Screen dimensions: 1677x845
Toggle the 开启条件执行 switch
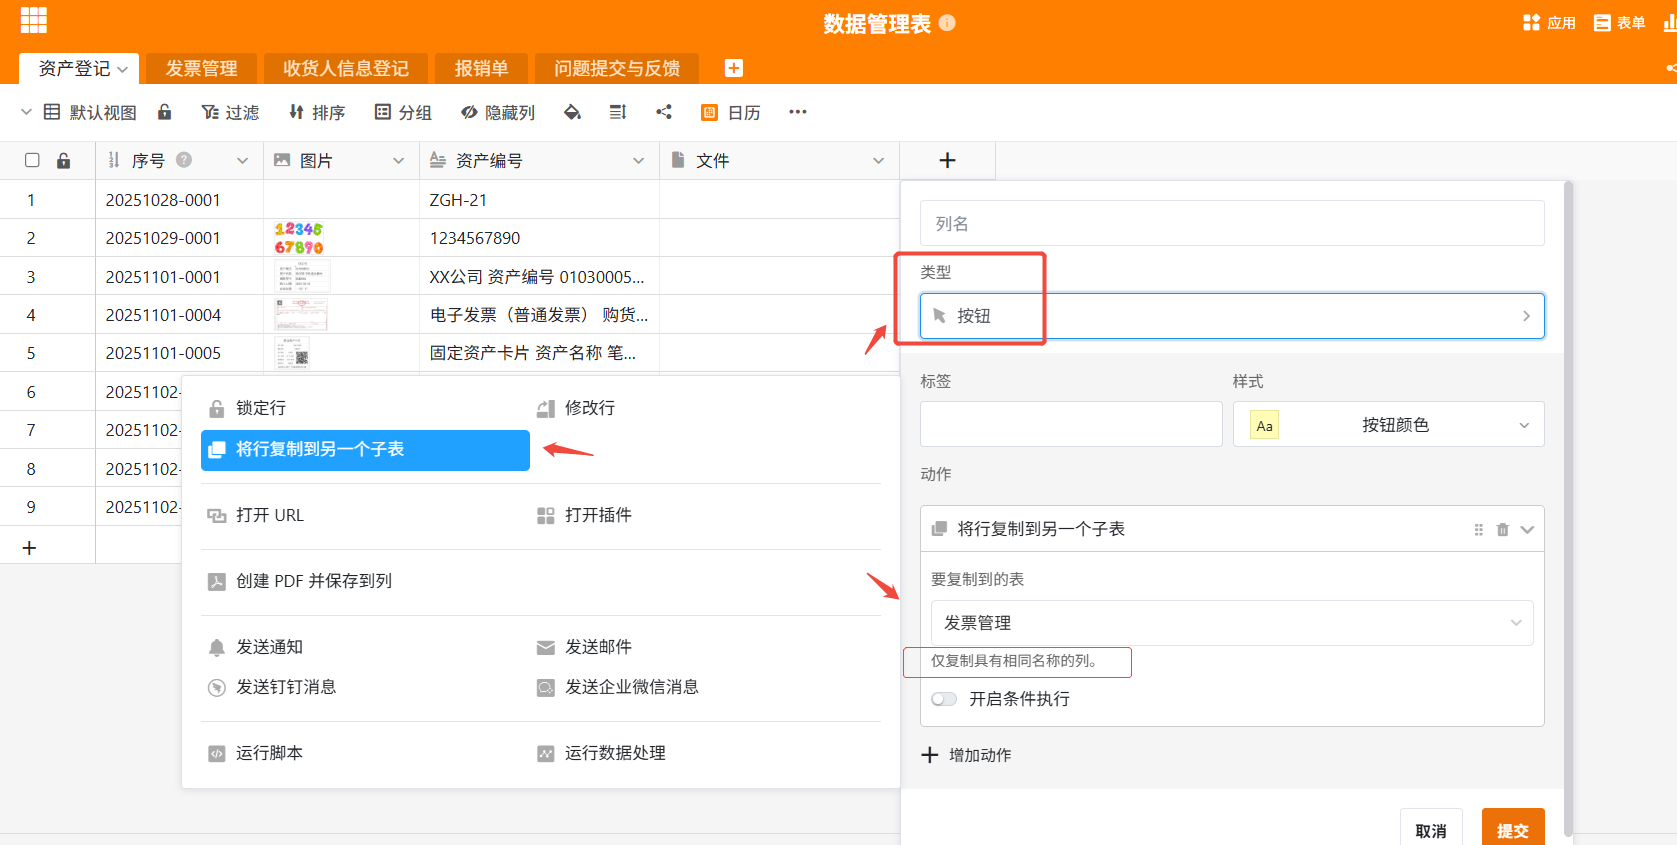943,699
